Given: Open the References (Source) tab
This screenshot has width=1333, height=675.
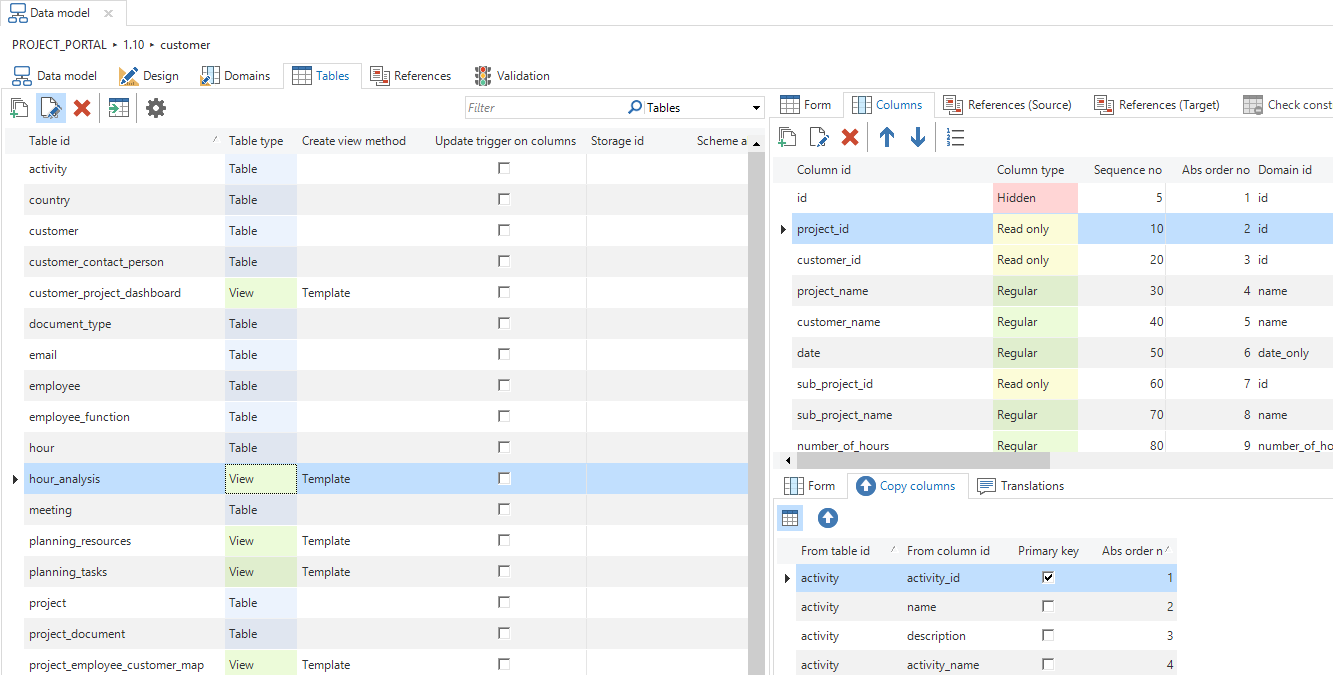Looking at the screenshot, I should 1008,105.
